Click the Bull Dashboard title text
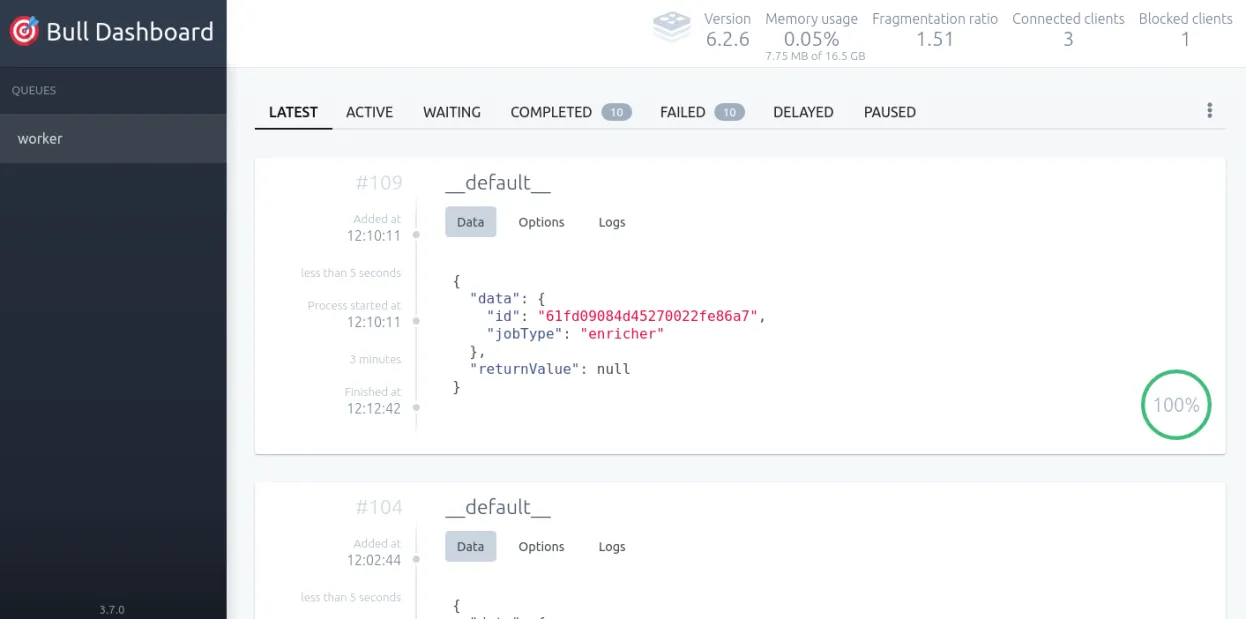Screen dimensions: 1246x619 point(130,32)
